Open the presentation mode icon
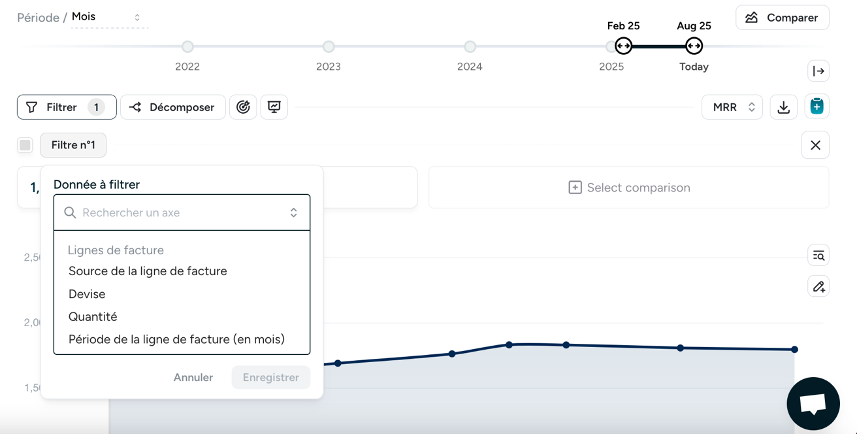This screenshot has width=858, height=434. click(274, 107)
